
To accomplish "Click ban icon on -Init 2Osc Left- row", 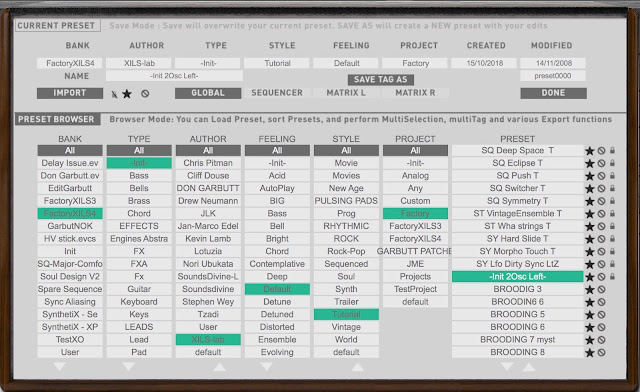I will (601, 277).
